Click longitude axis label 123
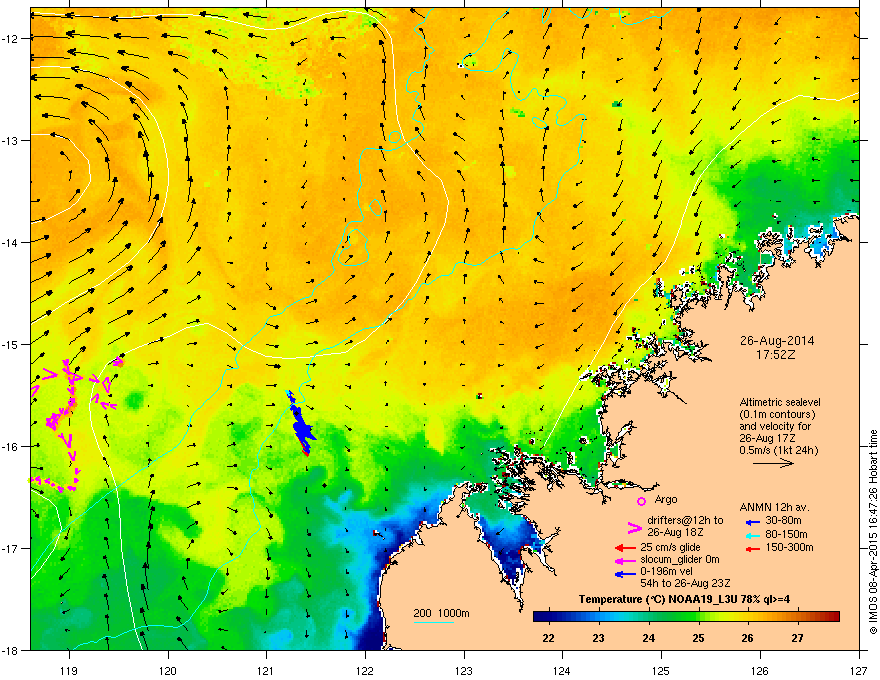Screen dimensions: 880x680 tap(464, 670)
